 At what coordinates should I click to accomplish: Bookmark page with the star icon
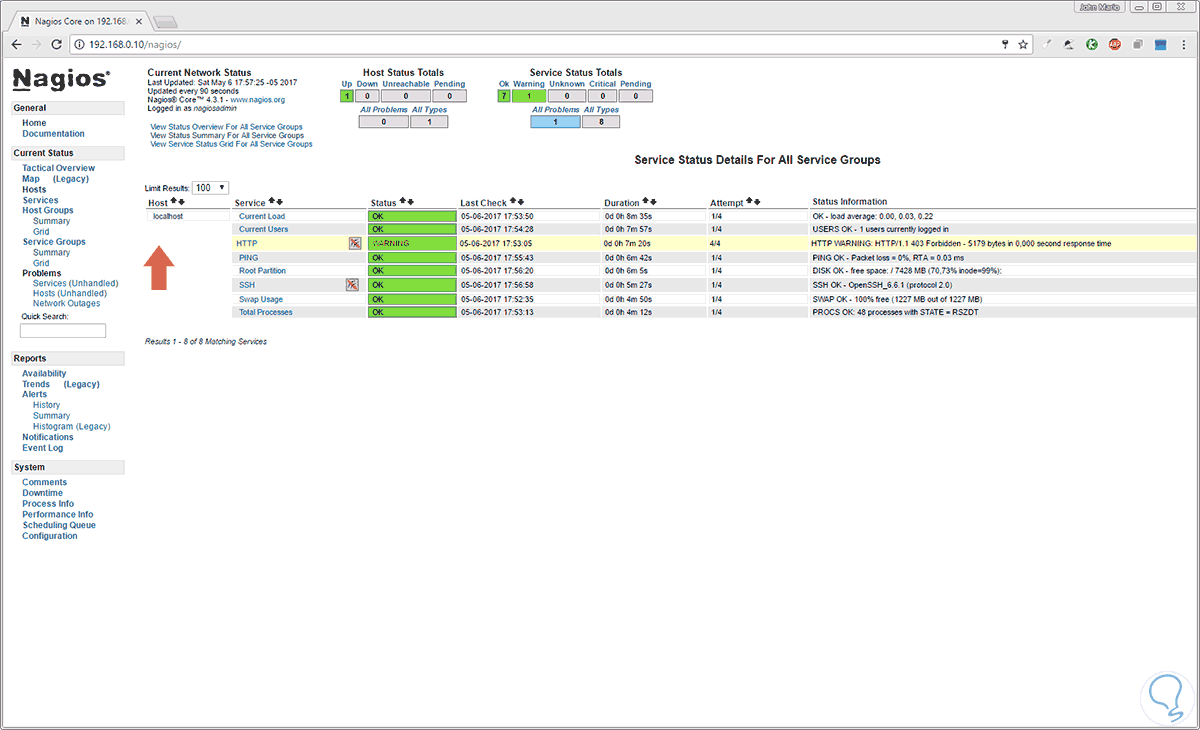pos(1023,44)
